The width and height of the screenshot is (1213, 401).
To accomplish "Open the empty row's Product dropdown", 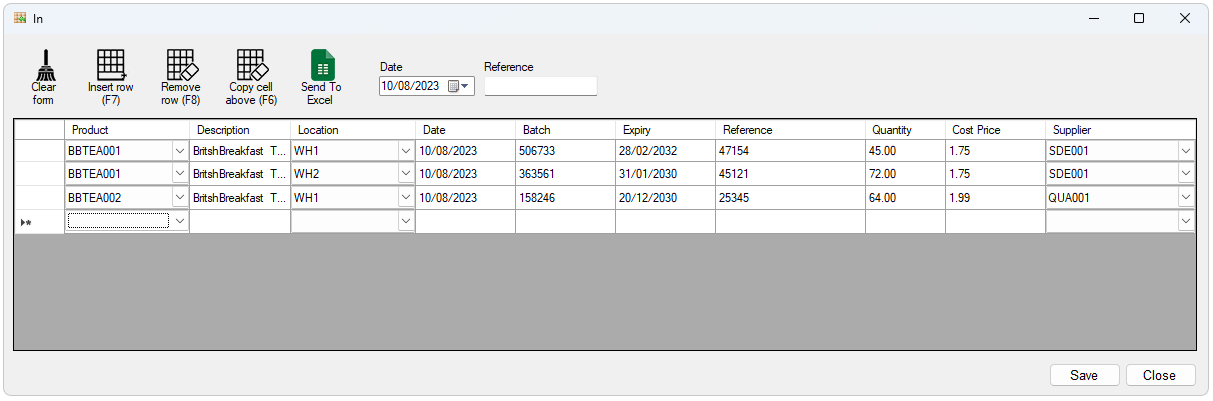I will pos(180,221).
